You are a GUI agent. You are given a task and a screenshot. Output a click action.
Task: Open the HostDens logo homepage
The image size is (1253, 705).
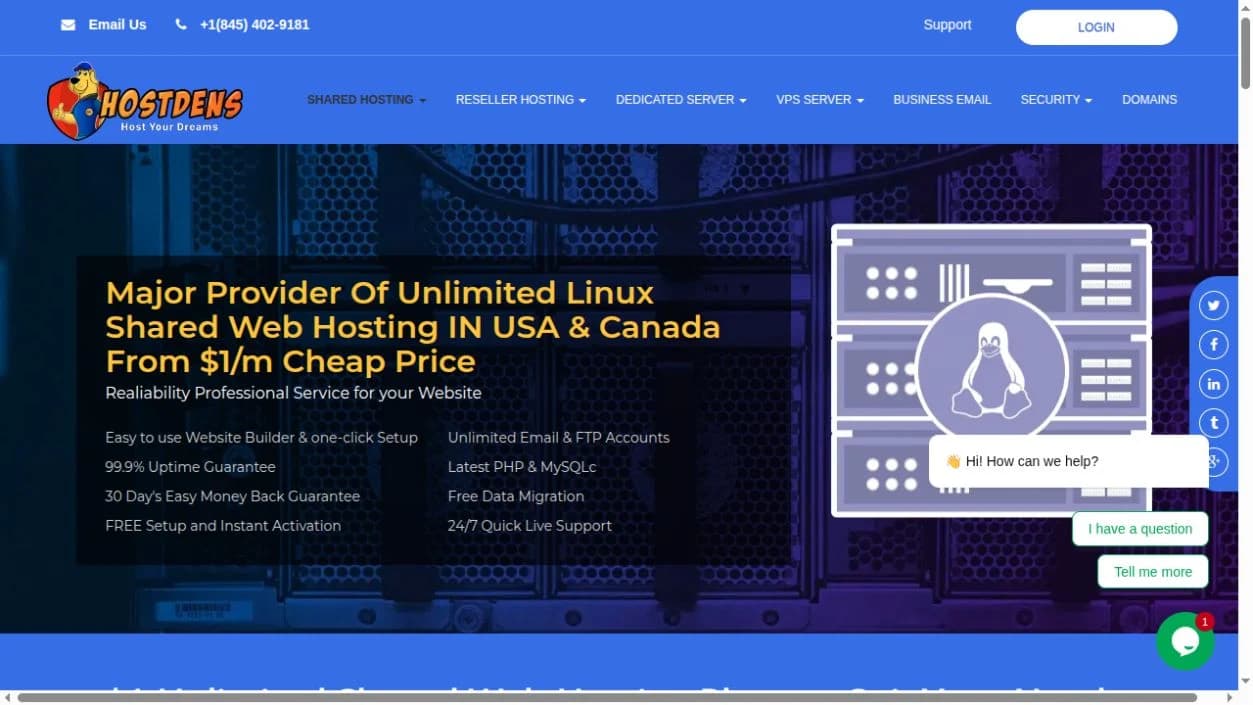145,101
